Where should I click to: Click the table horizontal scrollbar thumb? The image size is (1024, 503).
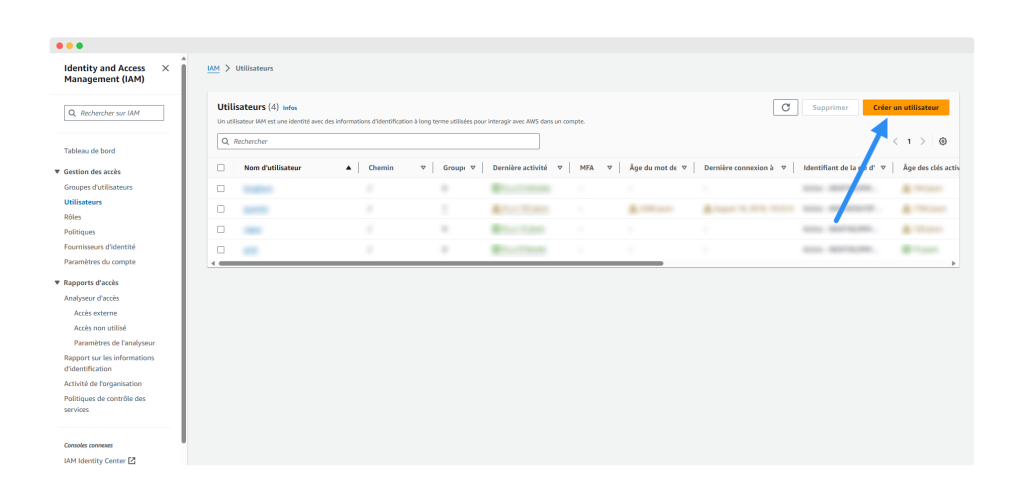pyautogui.click(x=440, y=263)
